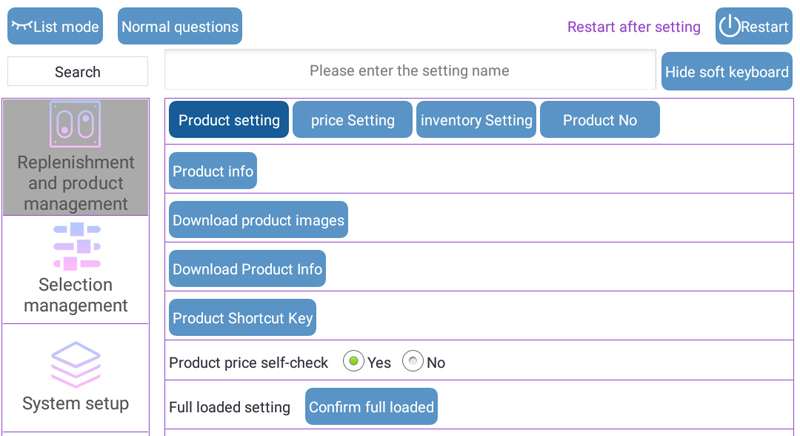
Task: Select the Product setting tab
Action: 229,120
